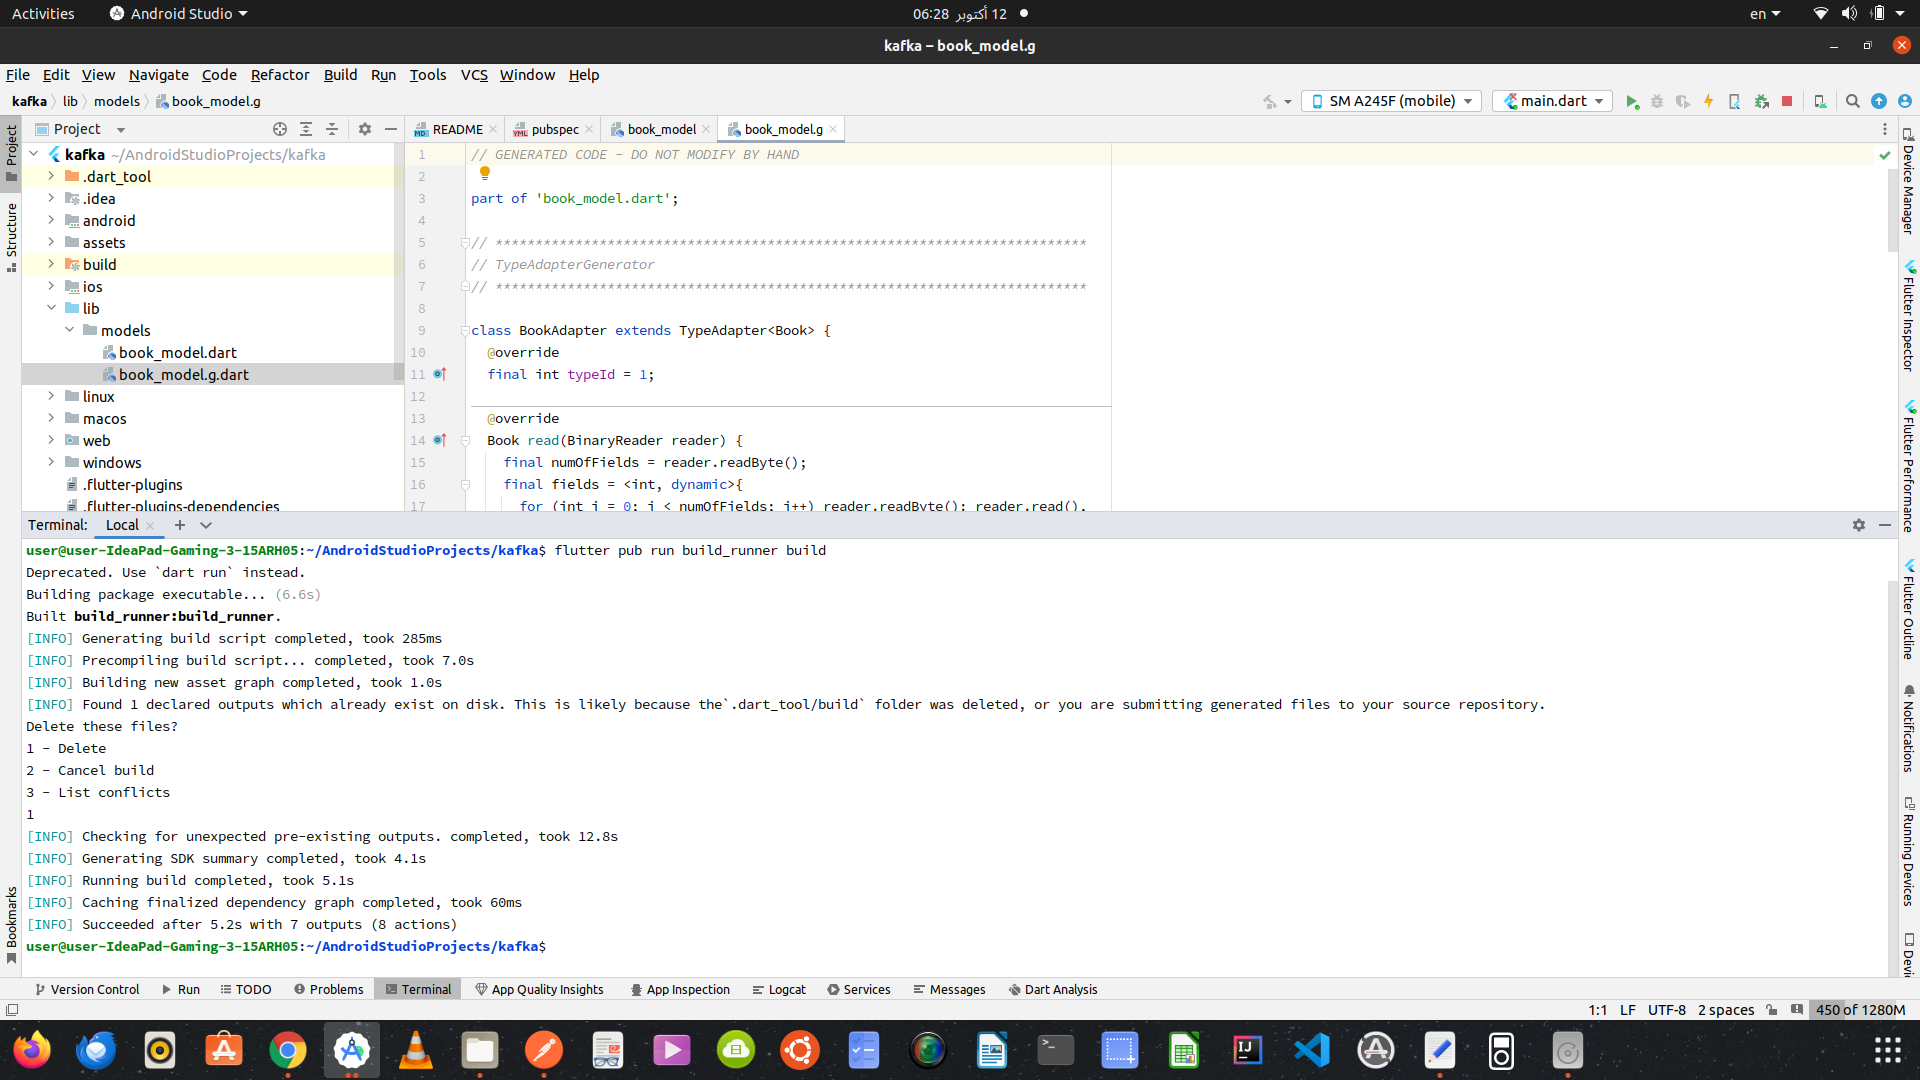1920x1080 pixels.
Task: Open the Navigate menu
Action: 158,75
